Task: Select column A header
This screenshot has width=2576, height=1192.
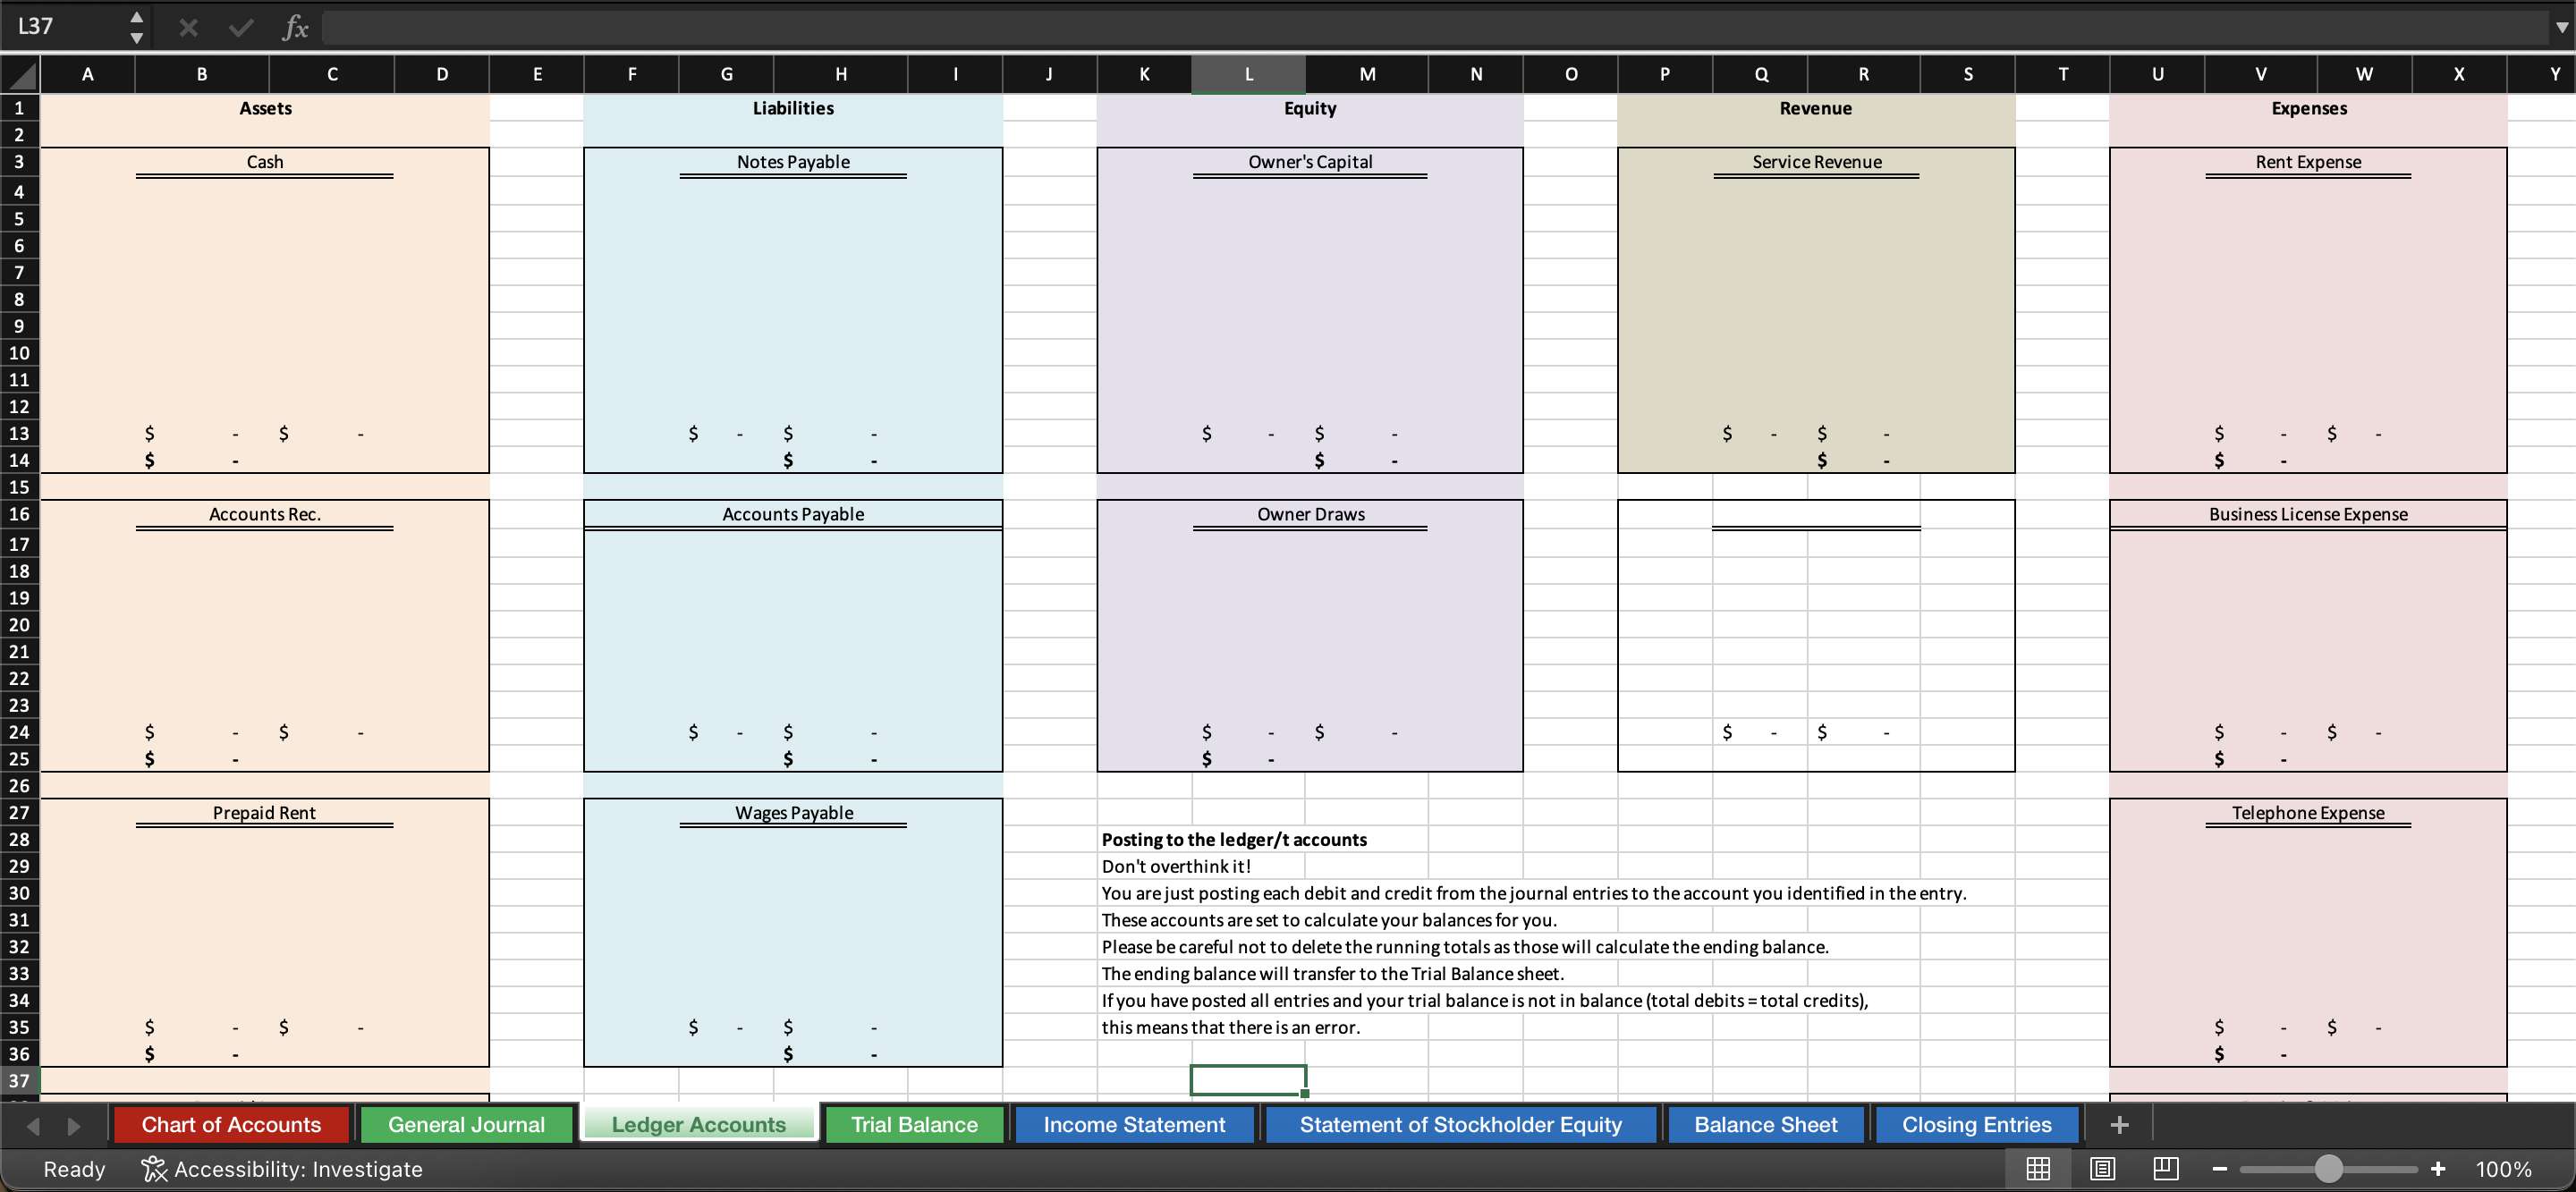Action: pos(88,74)
